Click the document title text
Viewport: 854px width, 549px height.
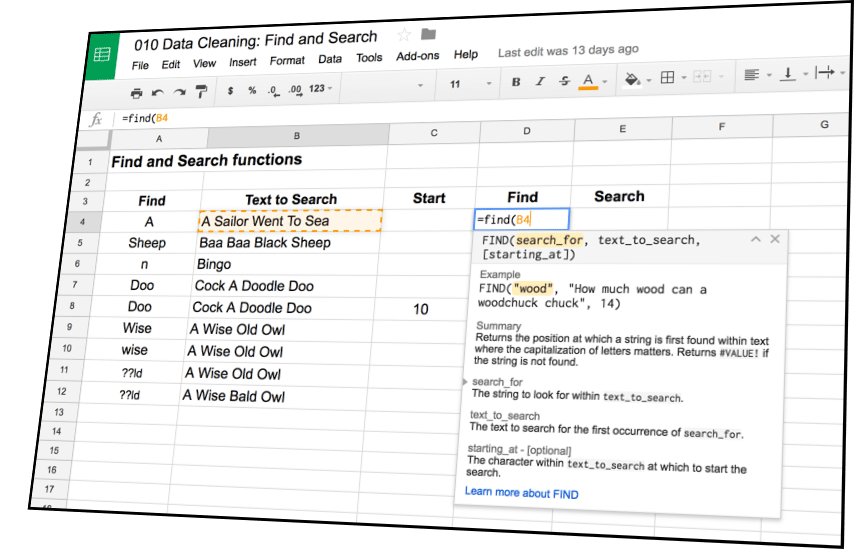(x=255, y=41)
